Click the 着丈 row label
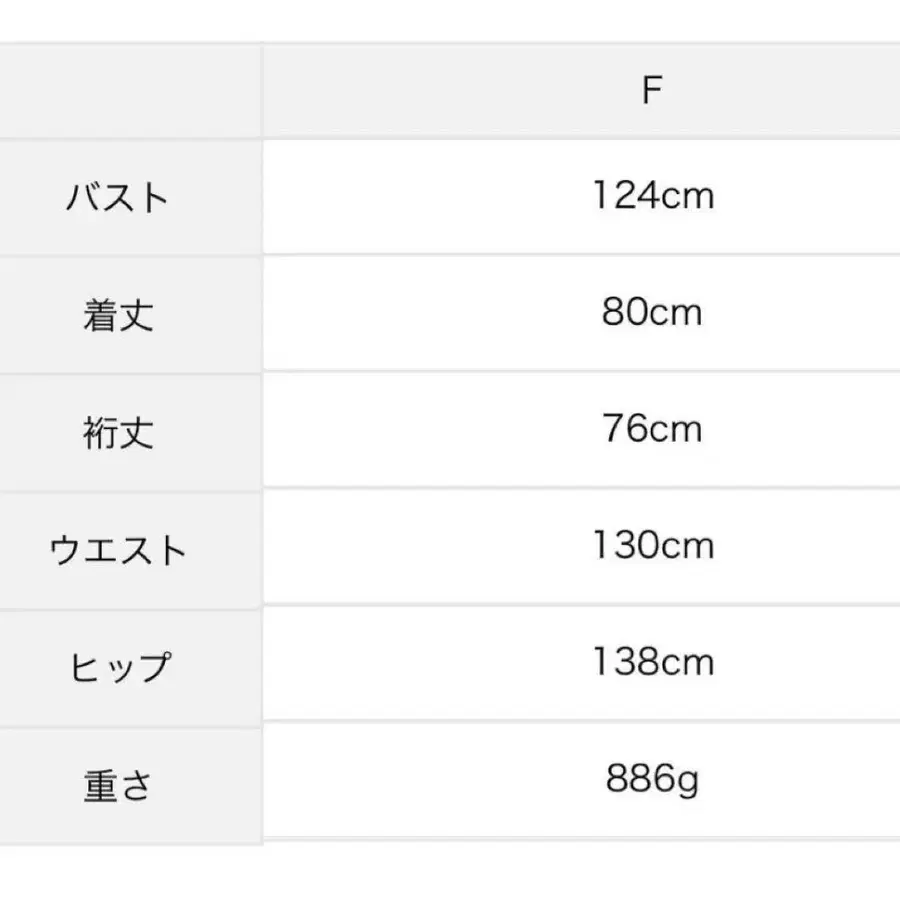Viewport: 900px width, 900px height. click(x=118, y=315)
